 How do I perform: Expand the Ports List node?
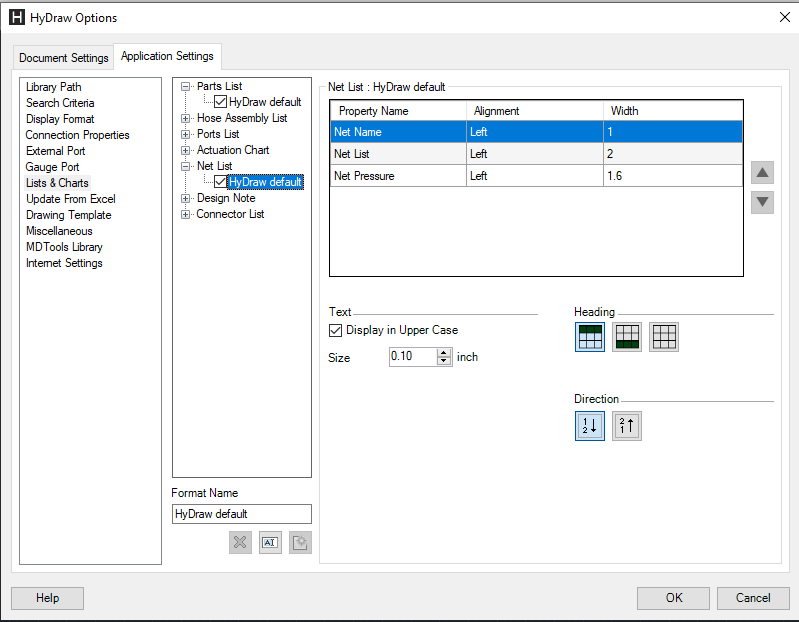click(185, 134)
